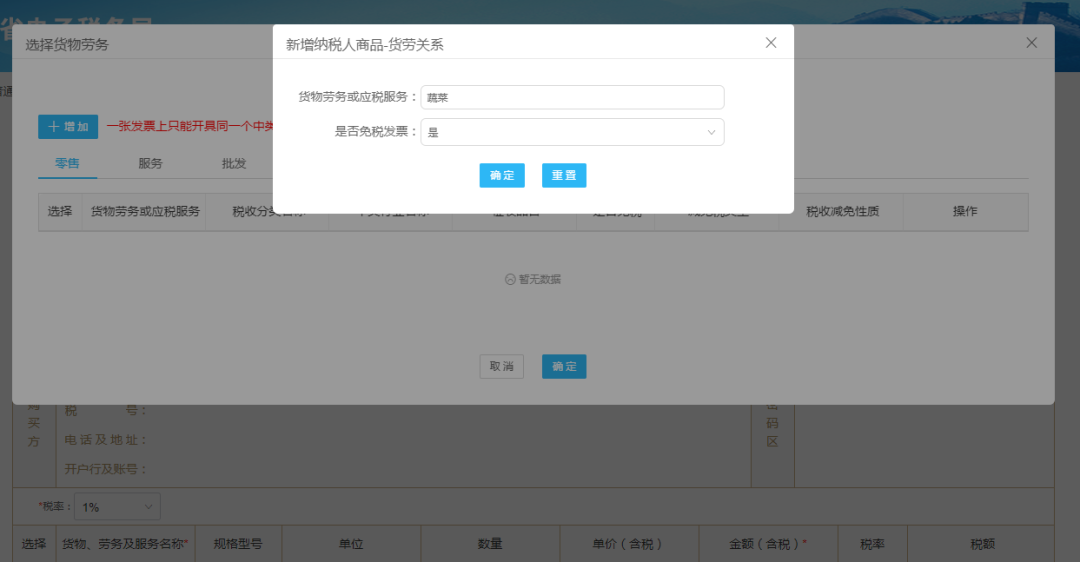Click the 重置 button
Viewport: 1080px width, 562px height.
tap(564, 176)
